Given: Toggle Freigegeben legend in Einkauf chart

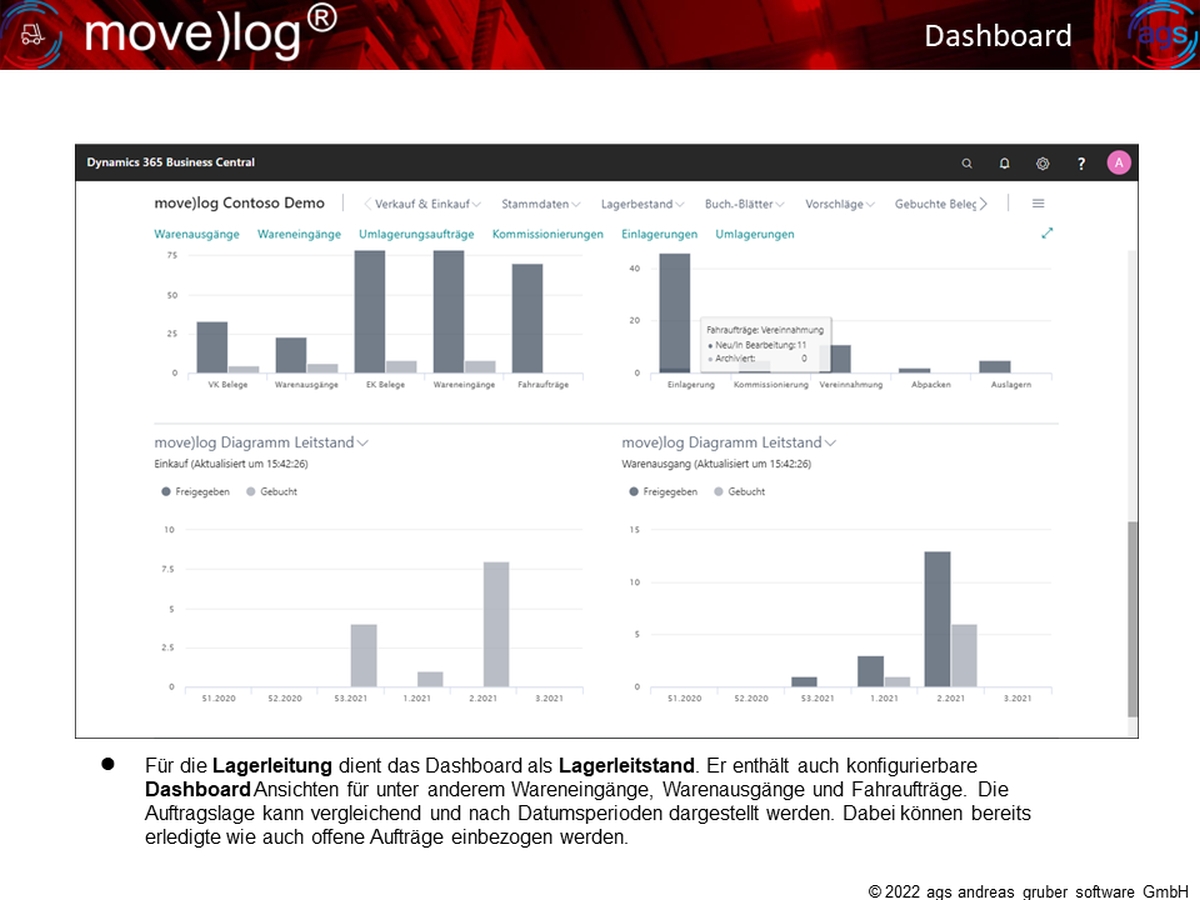Looking at the screenshot, I should (196, 492).
